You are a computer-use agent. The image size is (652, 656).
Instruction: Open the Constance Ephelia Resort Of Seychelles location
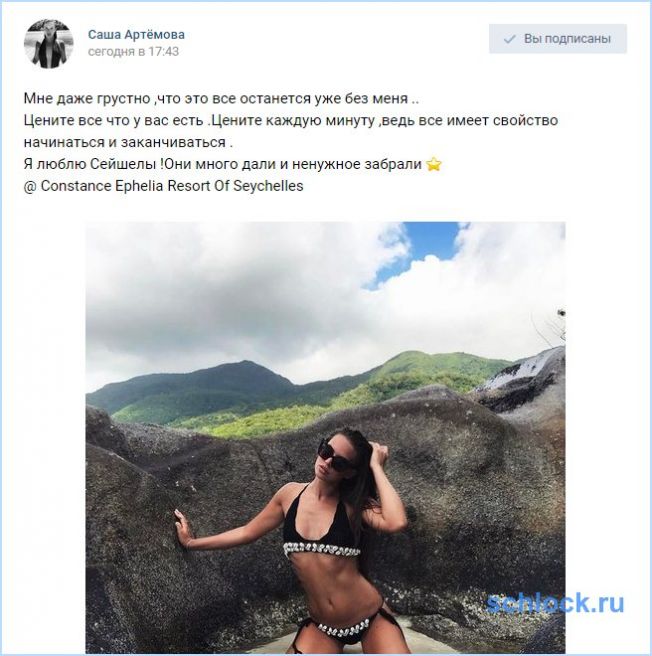[x=172, y=186]
